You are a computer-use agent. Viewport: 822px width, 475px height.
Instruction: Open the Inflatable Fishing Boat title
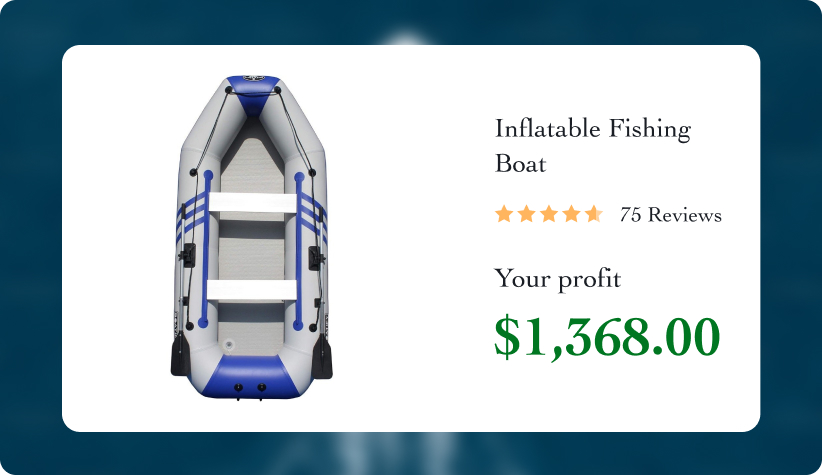(x=593, y=145)
